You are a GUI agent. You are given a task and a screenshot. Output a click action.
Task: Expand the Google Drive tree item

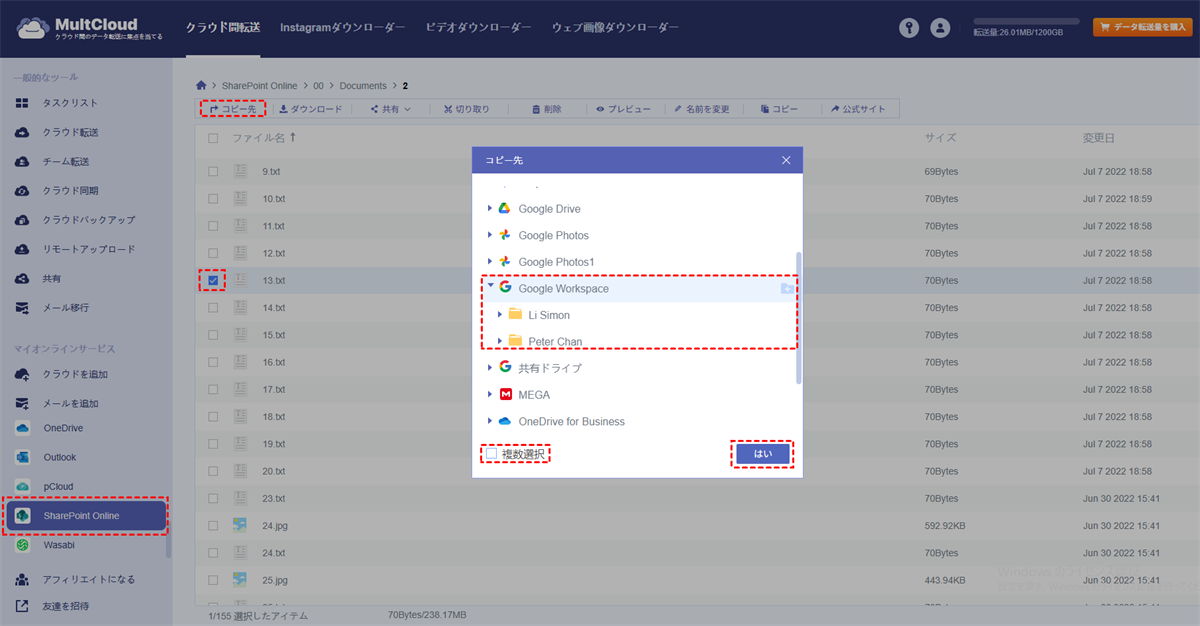click(491, 208)
